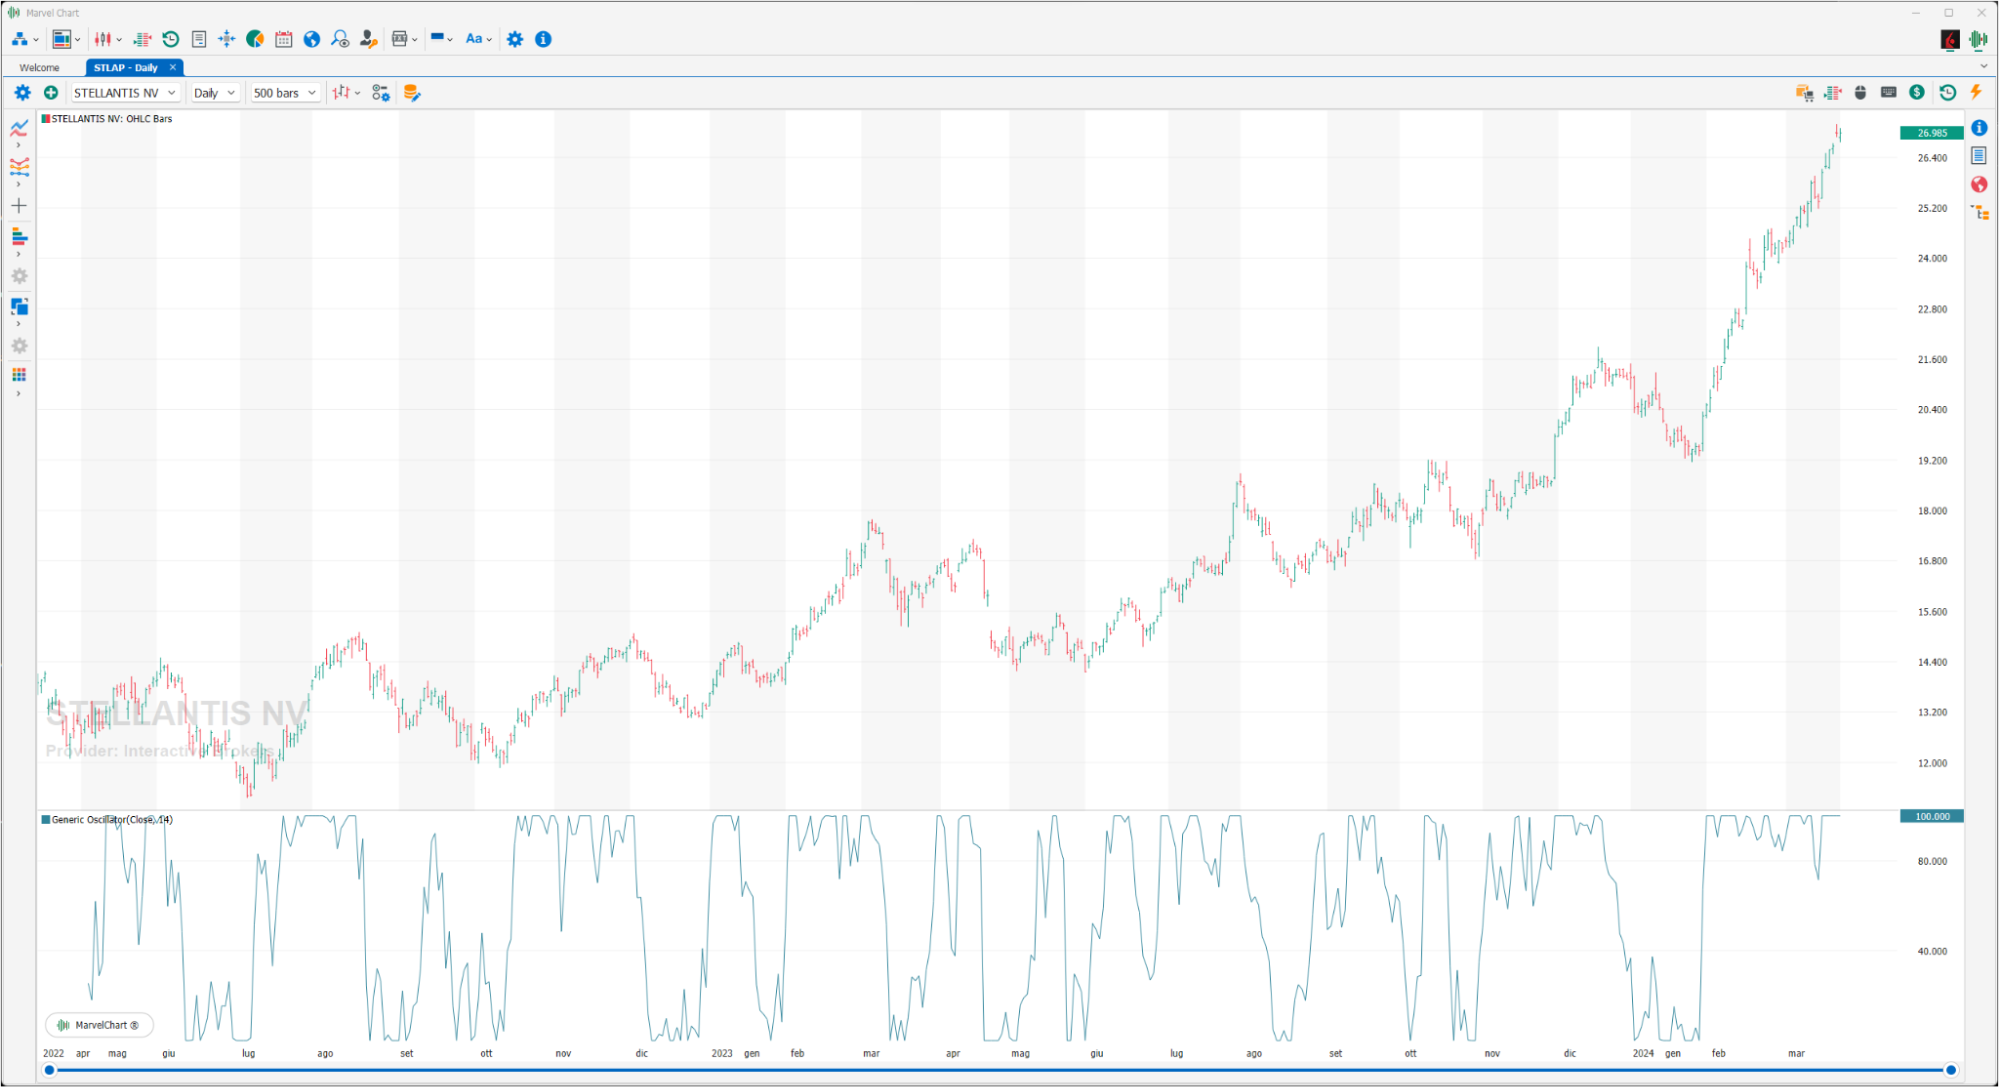The image size is (1999, 1088).
Task: Open chart settings gear in chart toolbar
Action: click(22, 93)
